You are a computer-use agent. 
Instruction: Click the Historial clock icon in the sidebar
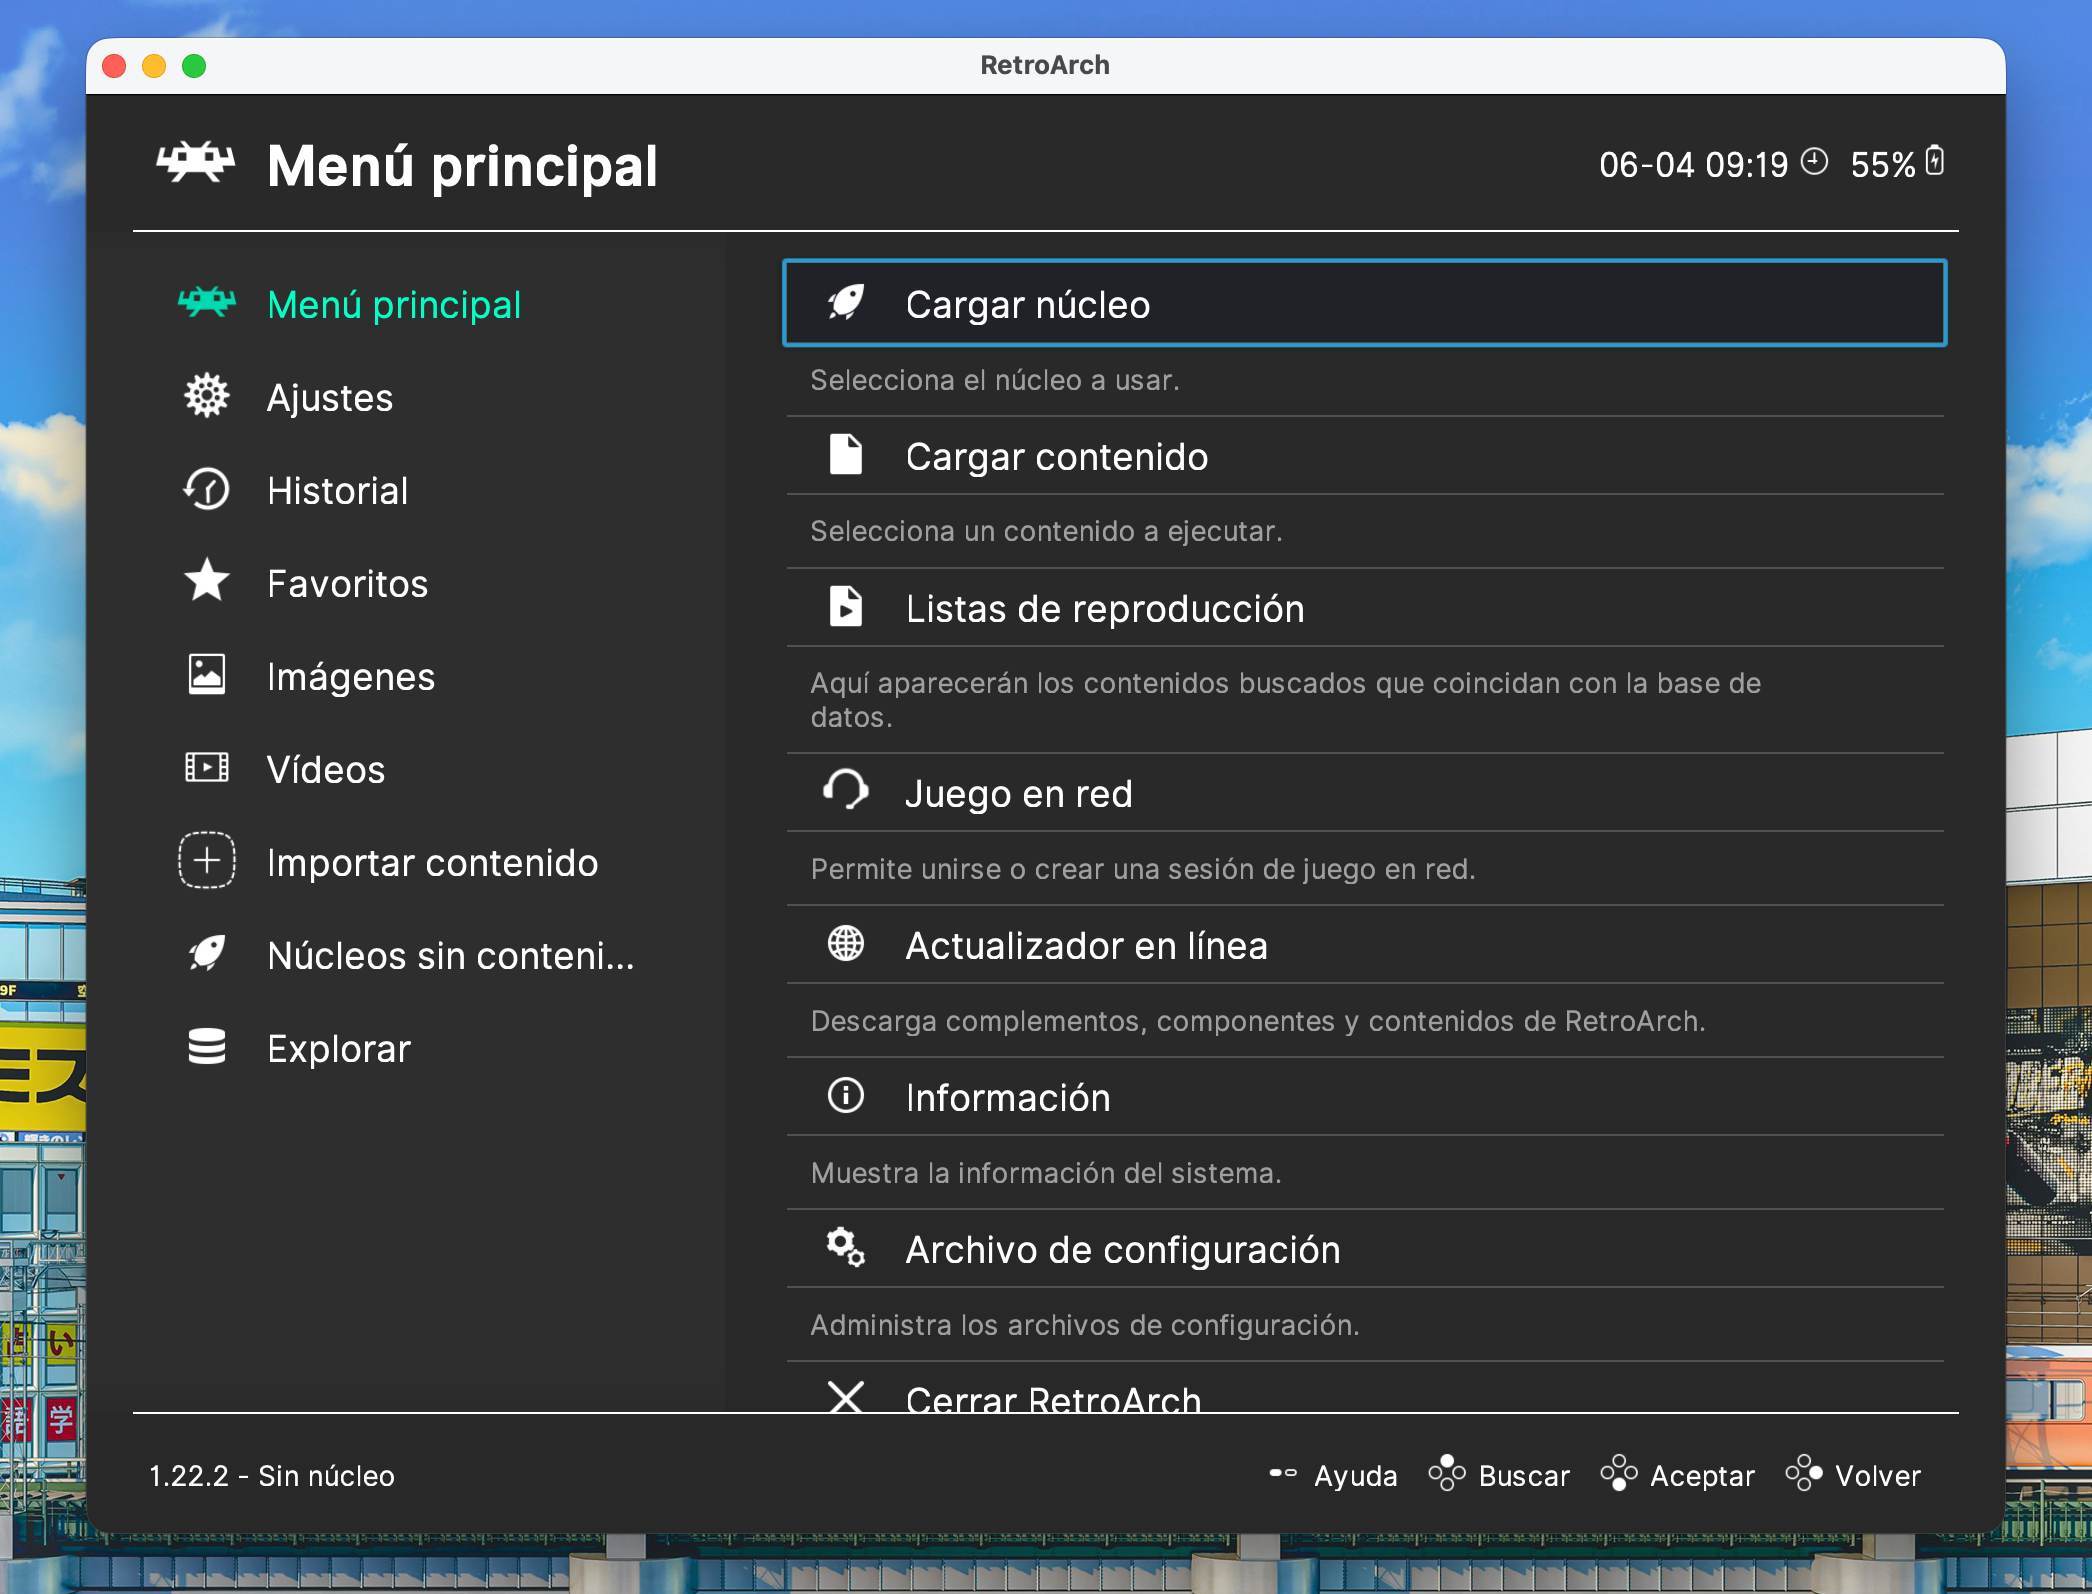207,490
